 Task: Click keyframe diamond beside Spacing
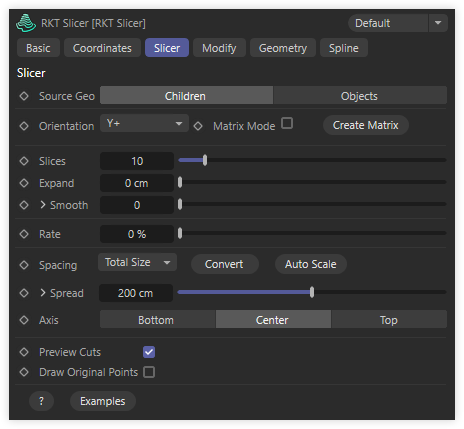(24, 265)
